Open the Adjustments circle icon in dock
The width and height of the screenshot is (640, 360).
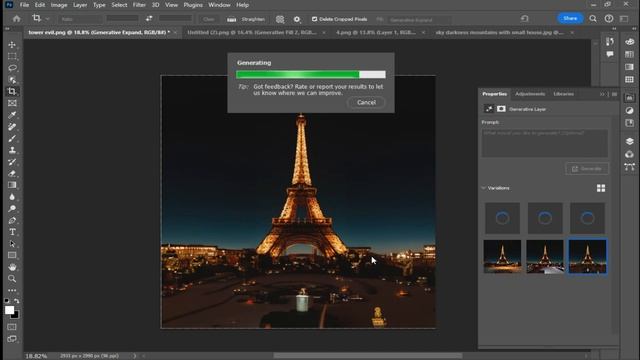coord(629,111)
